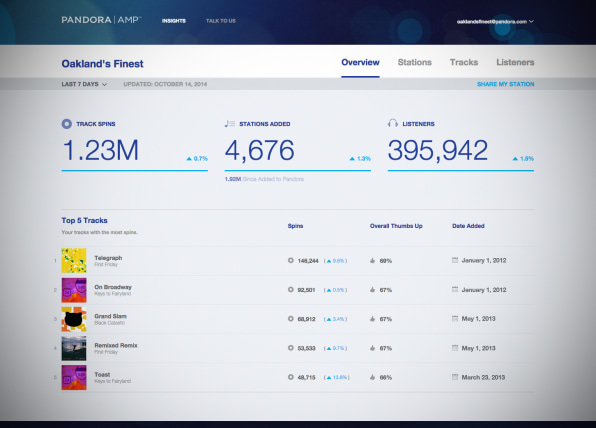Switch to the Listeners tab
This screenshot has width=596, height=428.
point(515,62)
